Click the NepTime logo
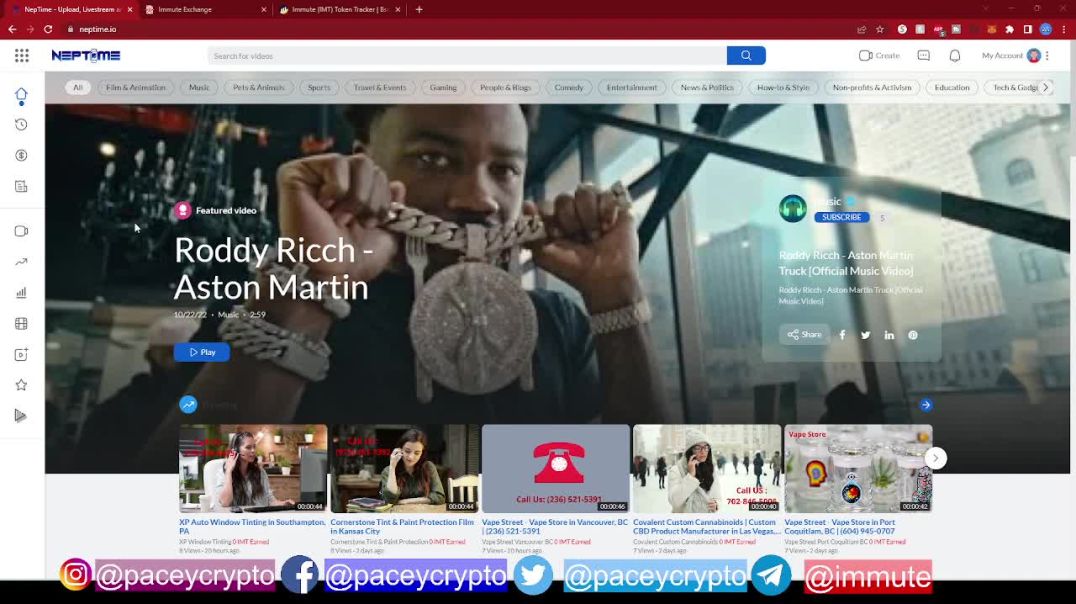Viewport: 1076px width, 604px height. click(86, 56)
